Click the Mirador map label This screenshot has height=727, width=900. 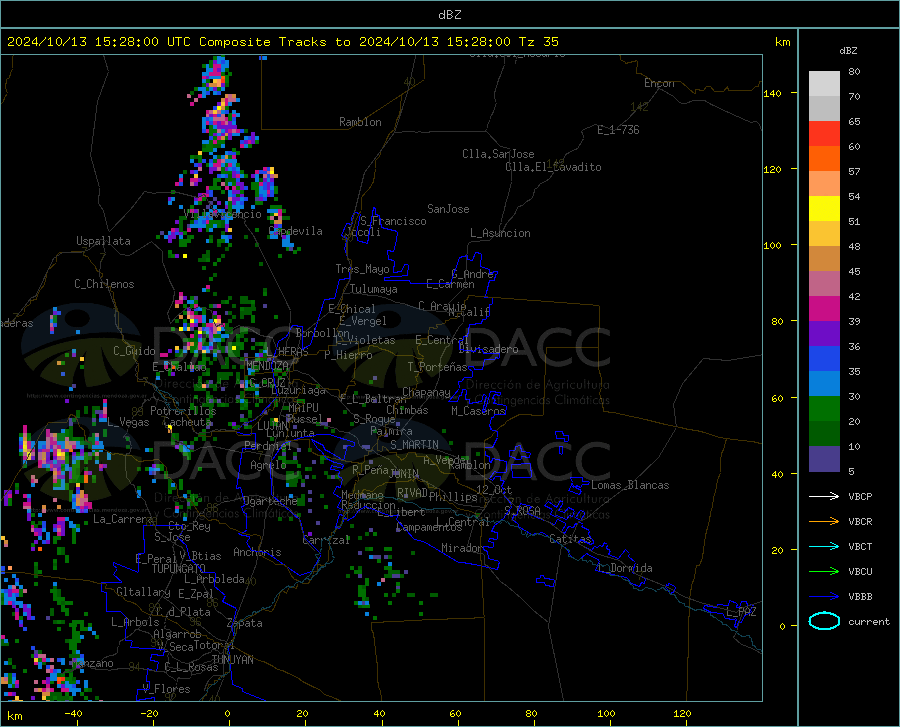click(x=461, y=548)
